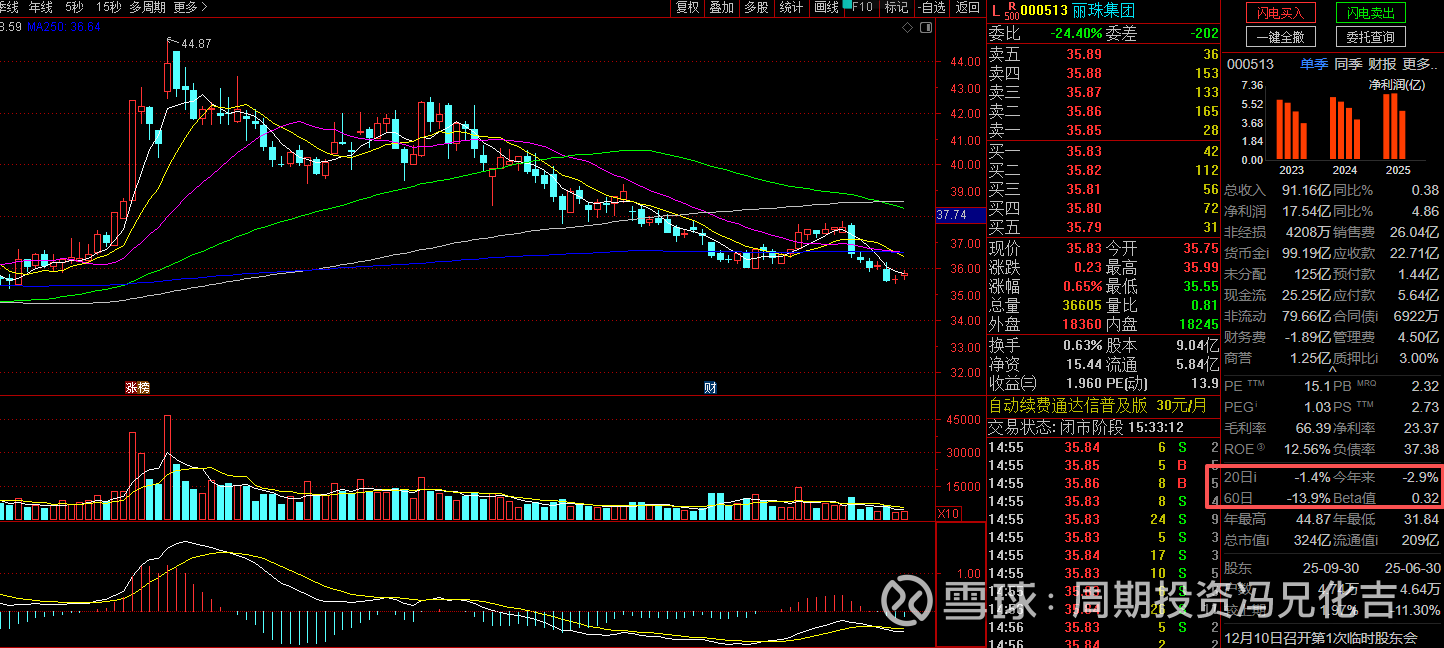Open the 多股 multi-stock view
The width and height of the screenshot is (1444, 648).
pyautogui.click(x=756, y=7)
